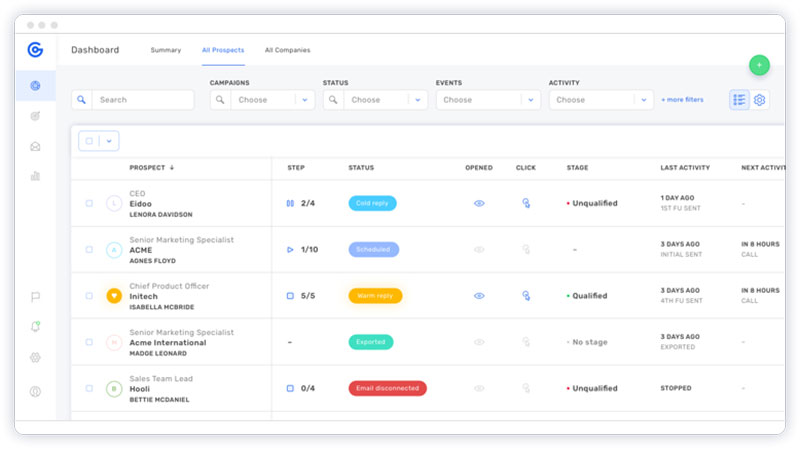Click the Cold reply status badge

[x=372, y=203]
